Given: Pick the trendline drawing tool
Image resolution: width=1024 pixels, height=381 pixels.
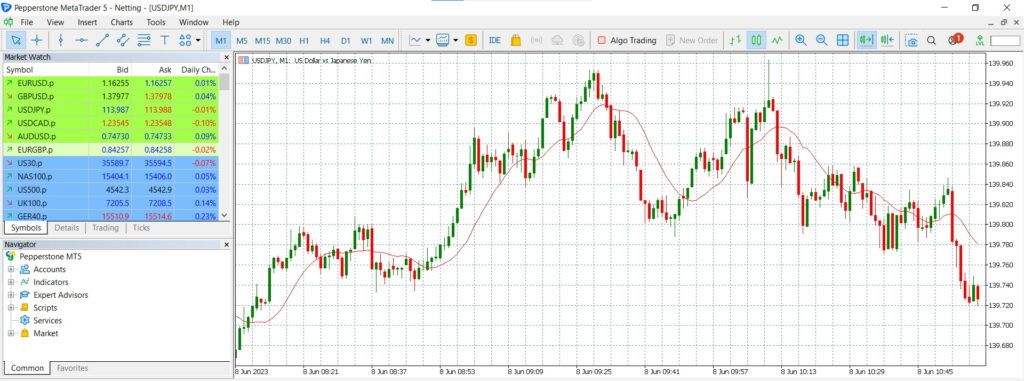Looking at the screenshot, I should coord(103,40).
